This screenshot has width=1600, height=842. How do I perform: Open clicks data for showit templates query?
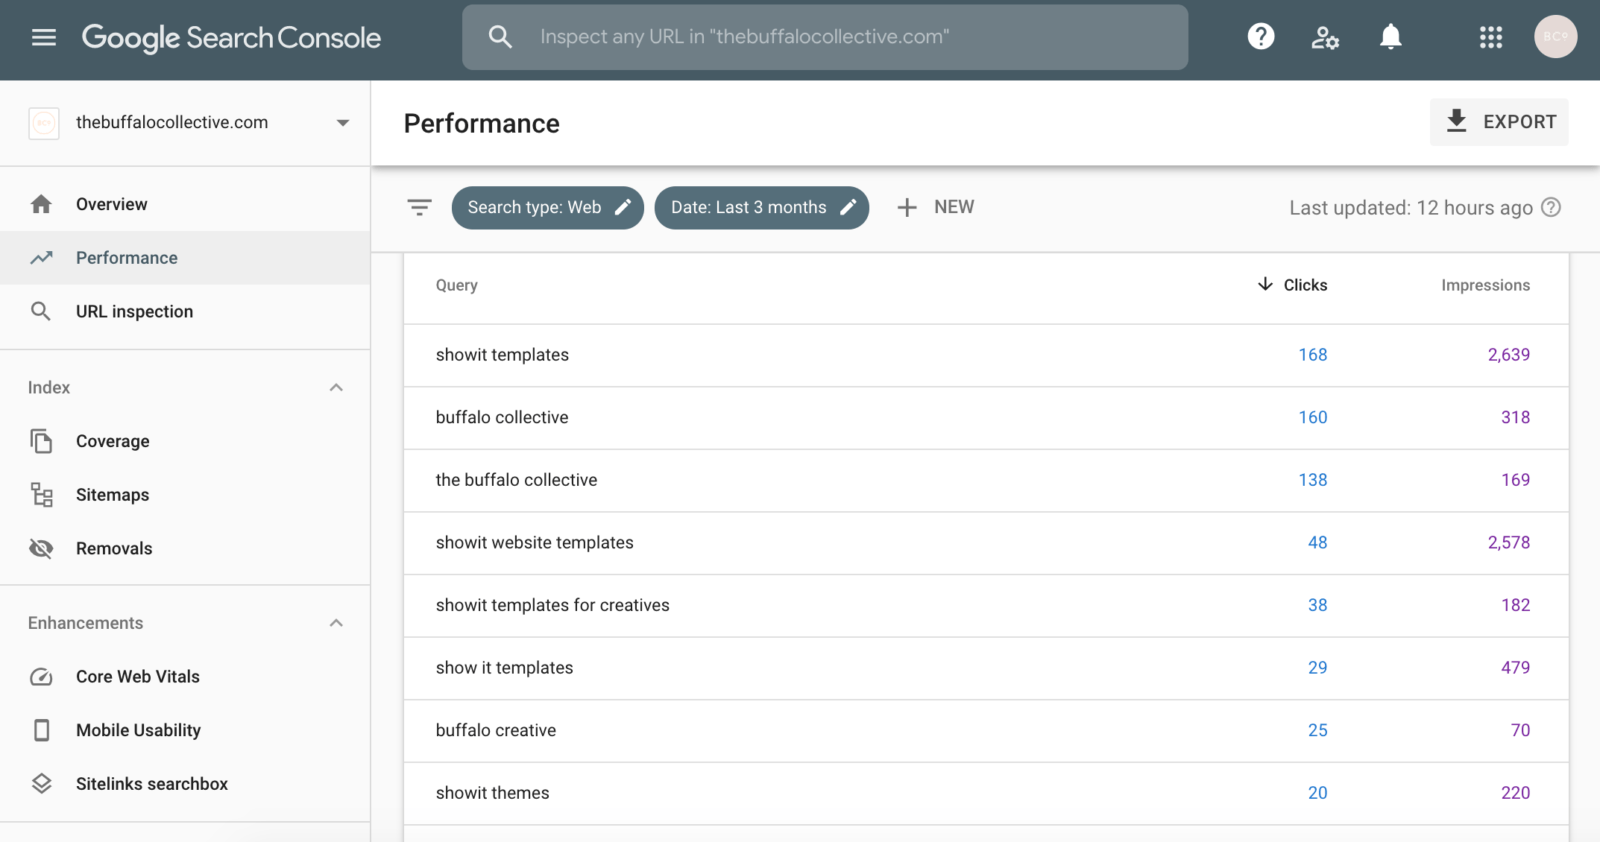(1312, 354)
